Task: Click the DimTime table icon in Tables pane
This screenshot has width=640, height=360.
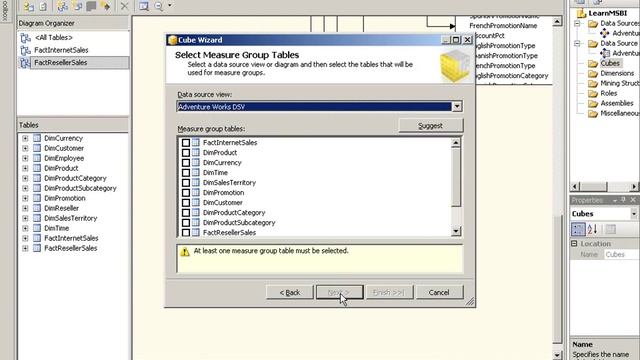Action: (37, 228)
